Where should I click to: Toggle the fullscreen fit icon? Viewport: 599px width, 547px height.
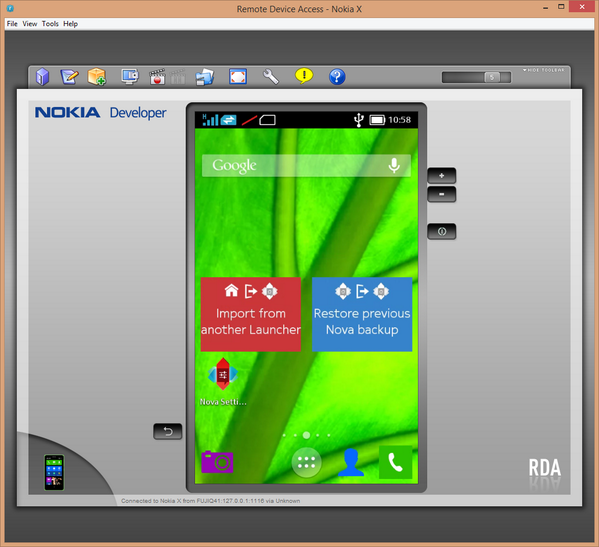[238, 76]
